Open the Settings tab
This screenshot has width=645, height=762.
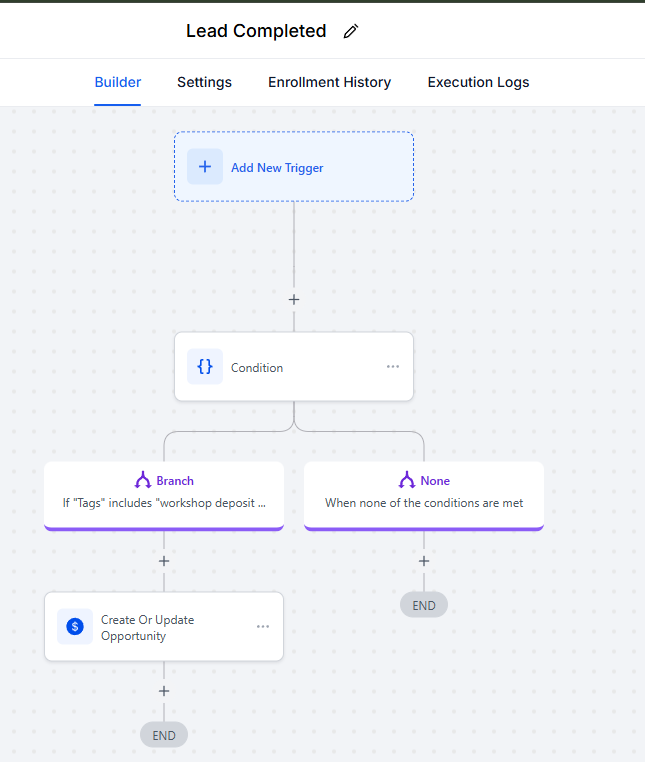[x=204, y=82]
